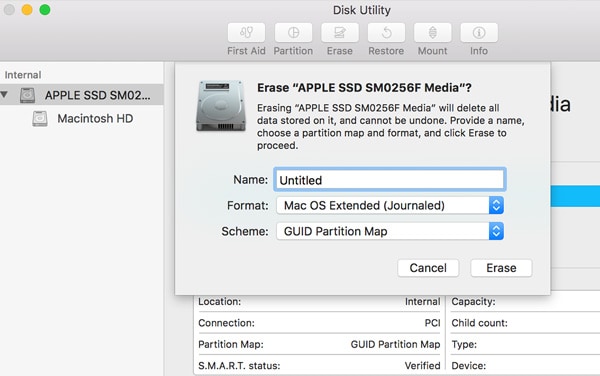Select APPLE SSD SM02... in sidebar

click(82, 95)
